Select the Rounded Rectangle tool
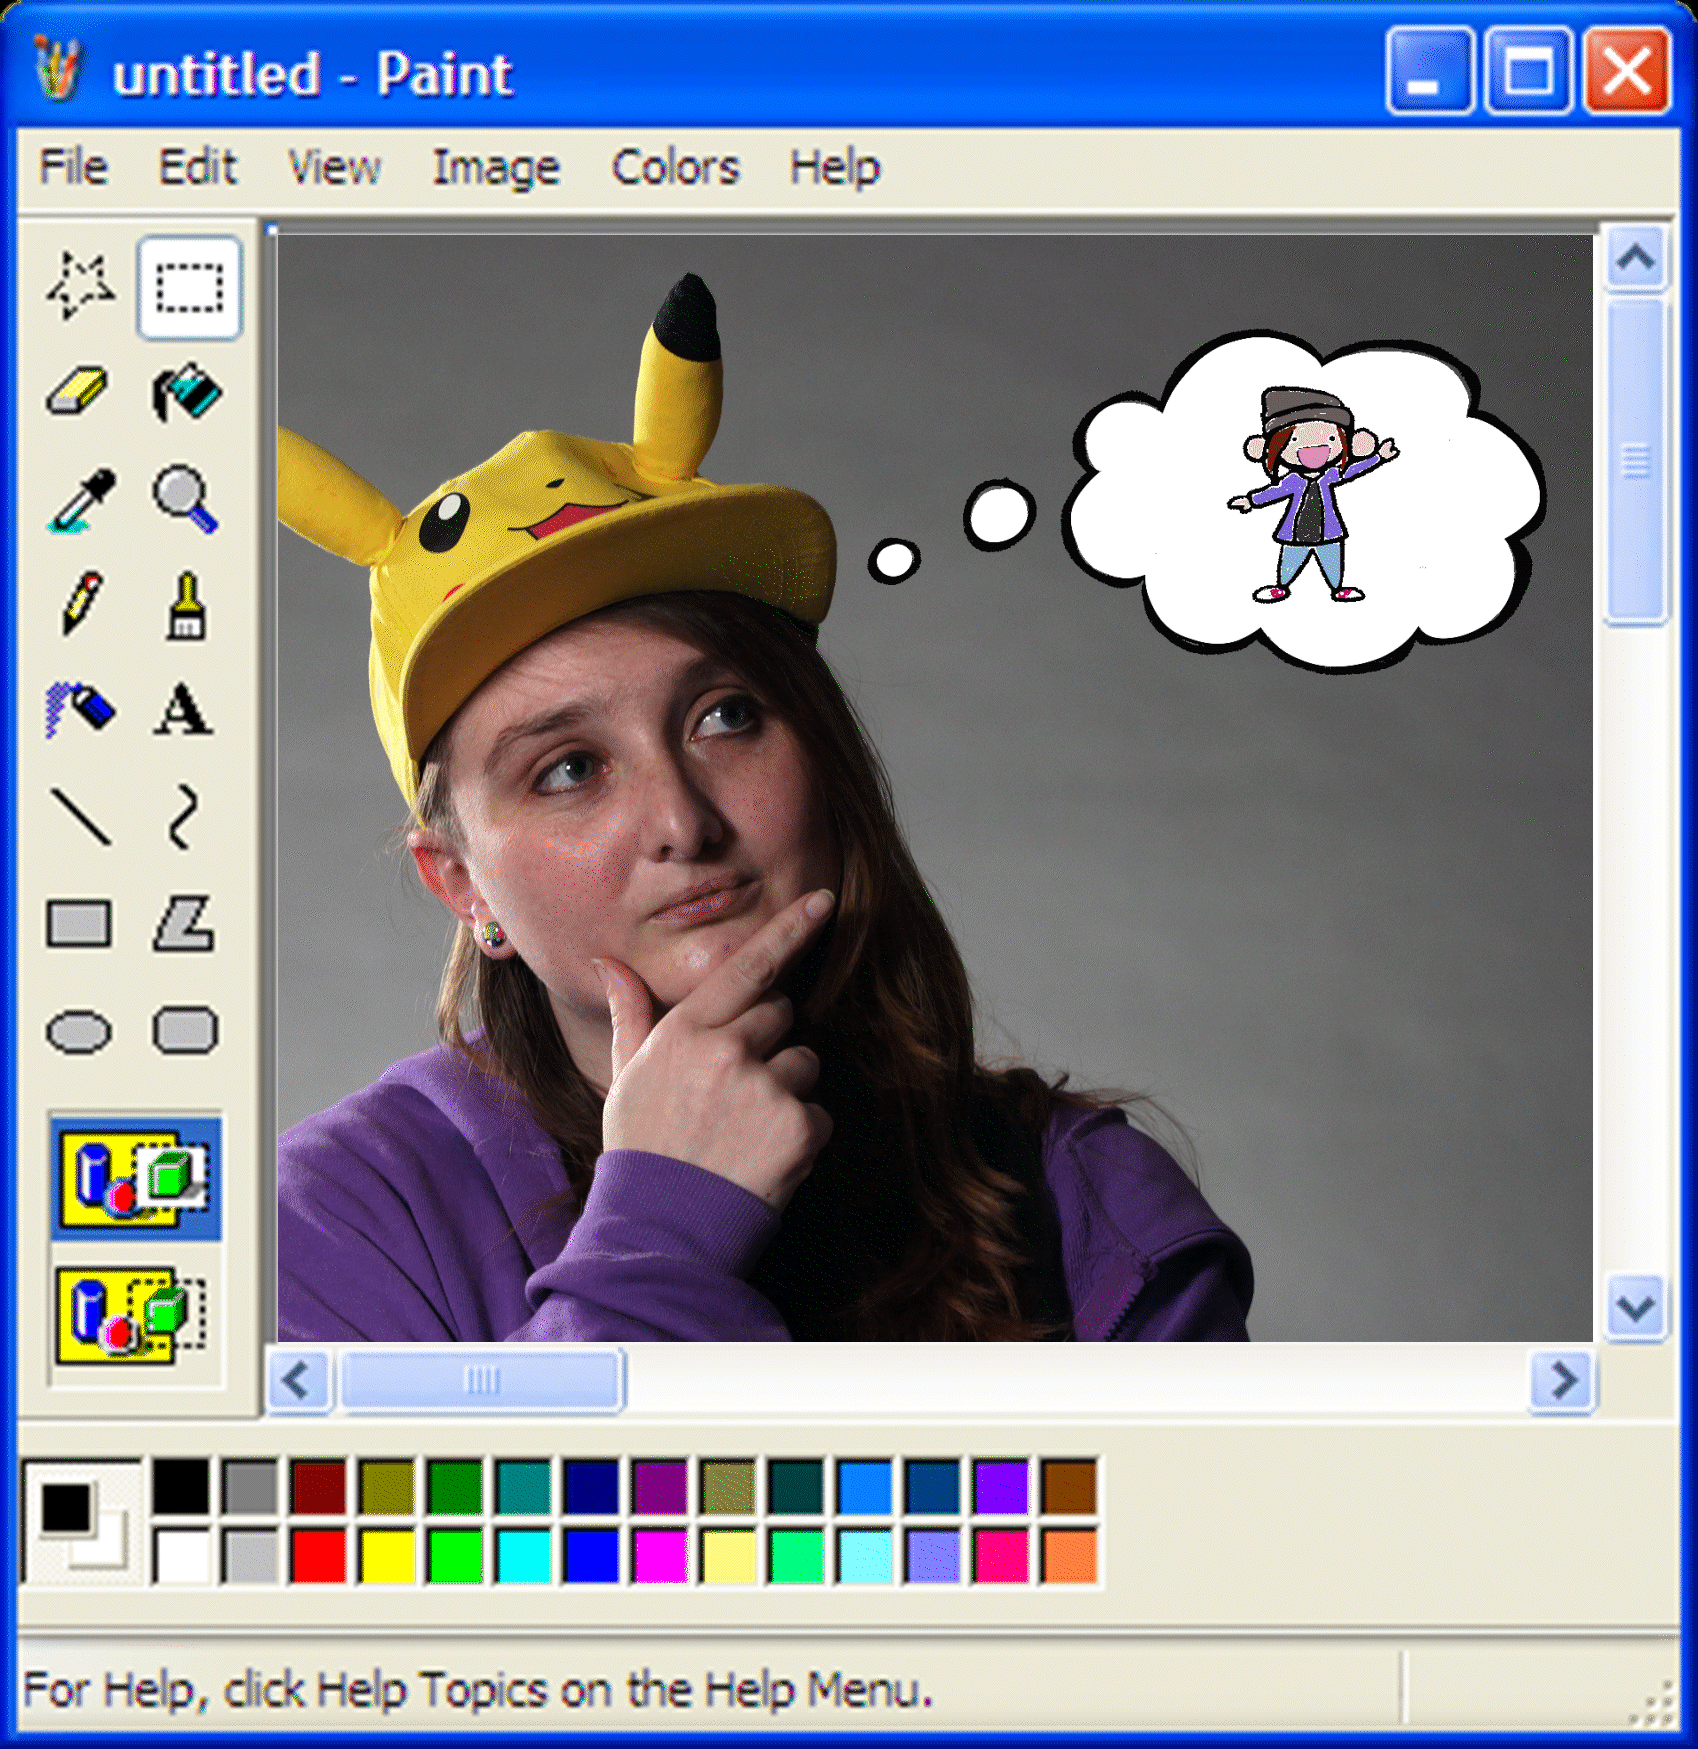1698x1749 pixels. point(185,1031)
